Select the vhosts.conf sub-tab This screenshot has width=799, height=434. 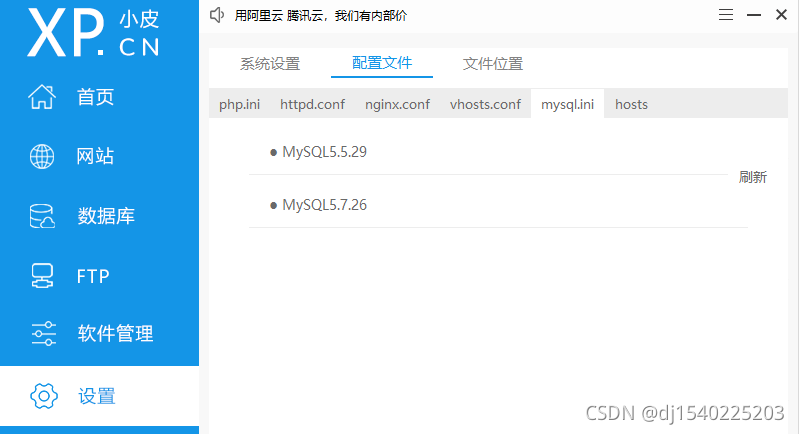pyautogui.click(x=485, y=104)
